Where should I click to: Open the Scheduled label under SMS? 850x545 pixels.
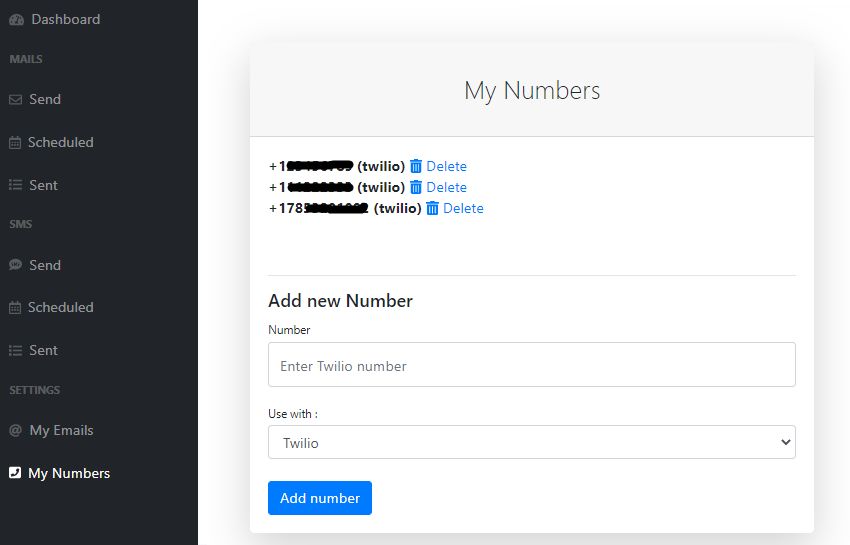[61, 307]
